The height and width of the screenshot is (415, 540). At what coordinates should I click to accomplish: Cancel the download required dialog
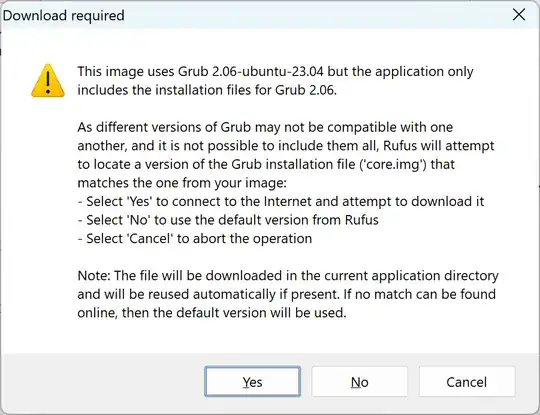(x=467, y=382)
